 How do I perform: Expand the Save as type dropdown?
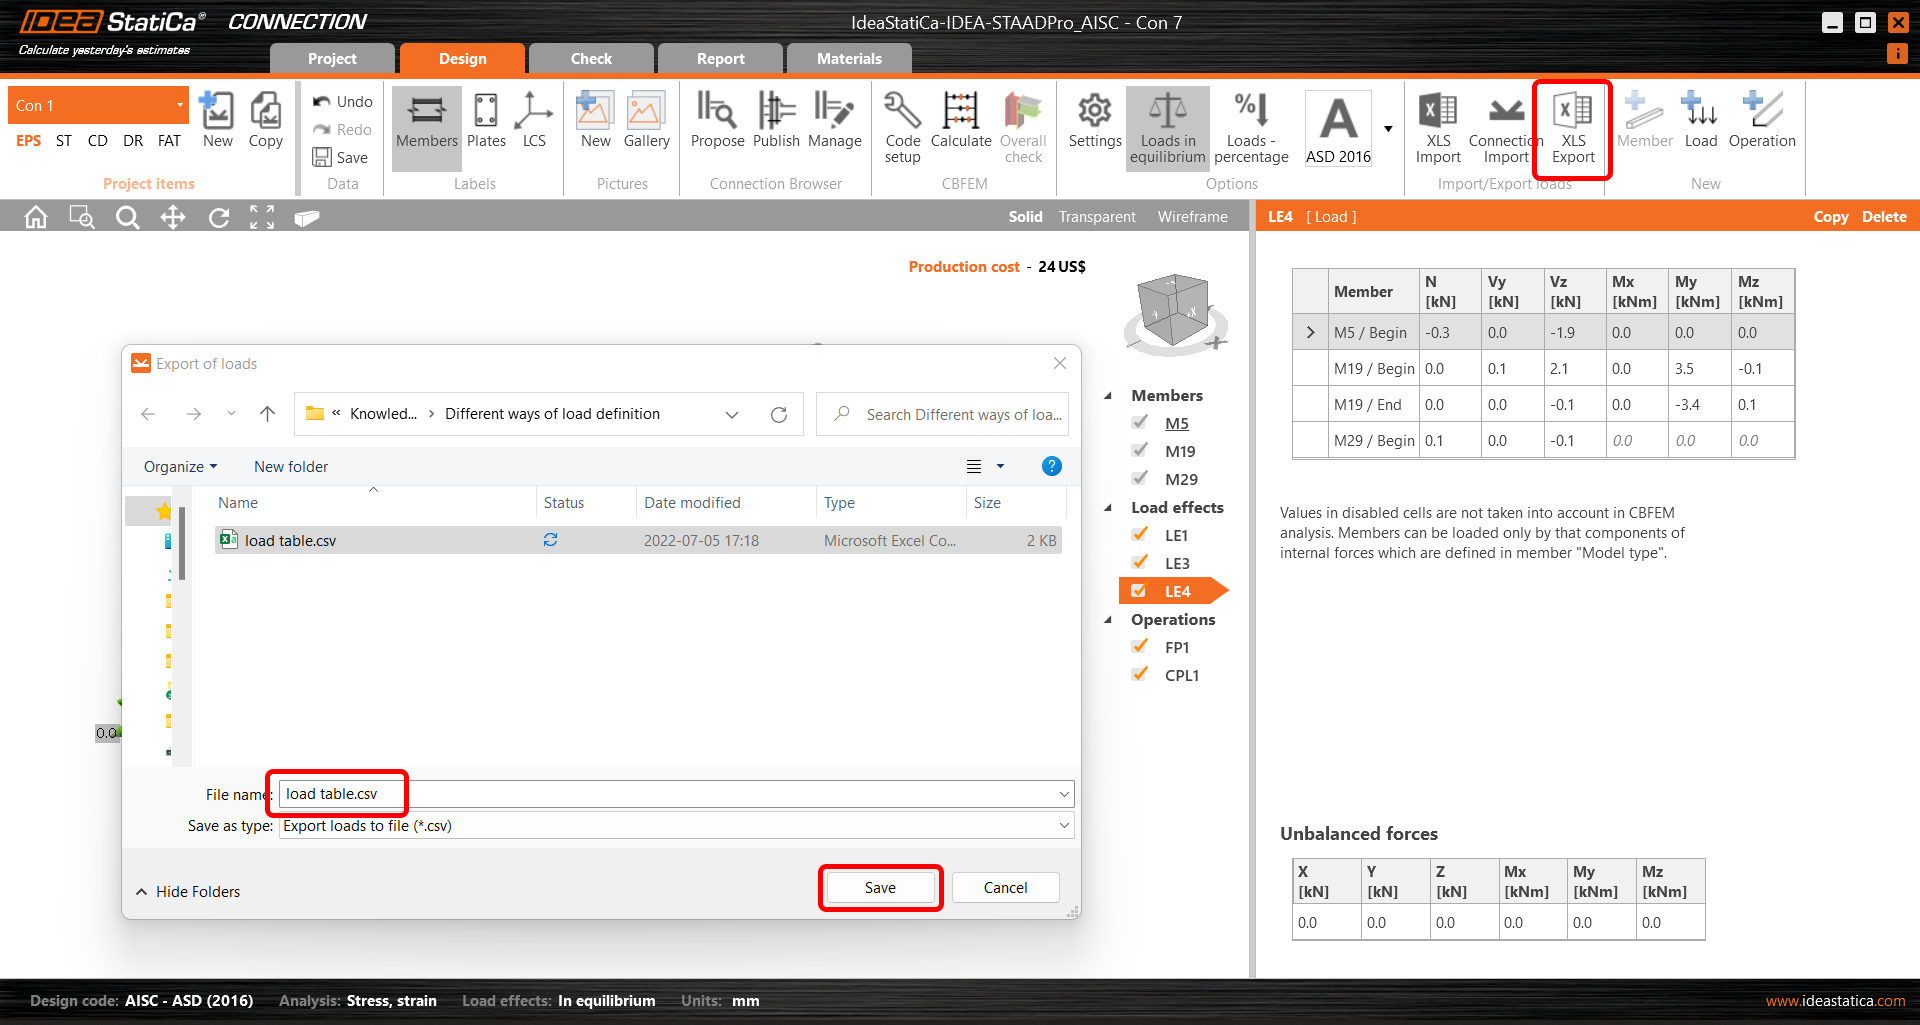click(1064, 826)
